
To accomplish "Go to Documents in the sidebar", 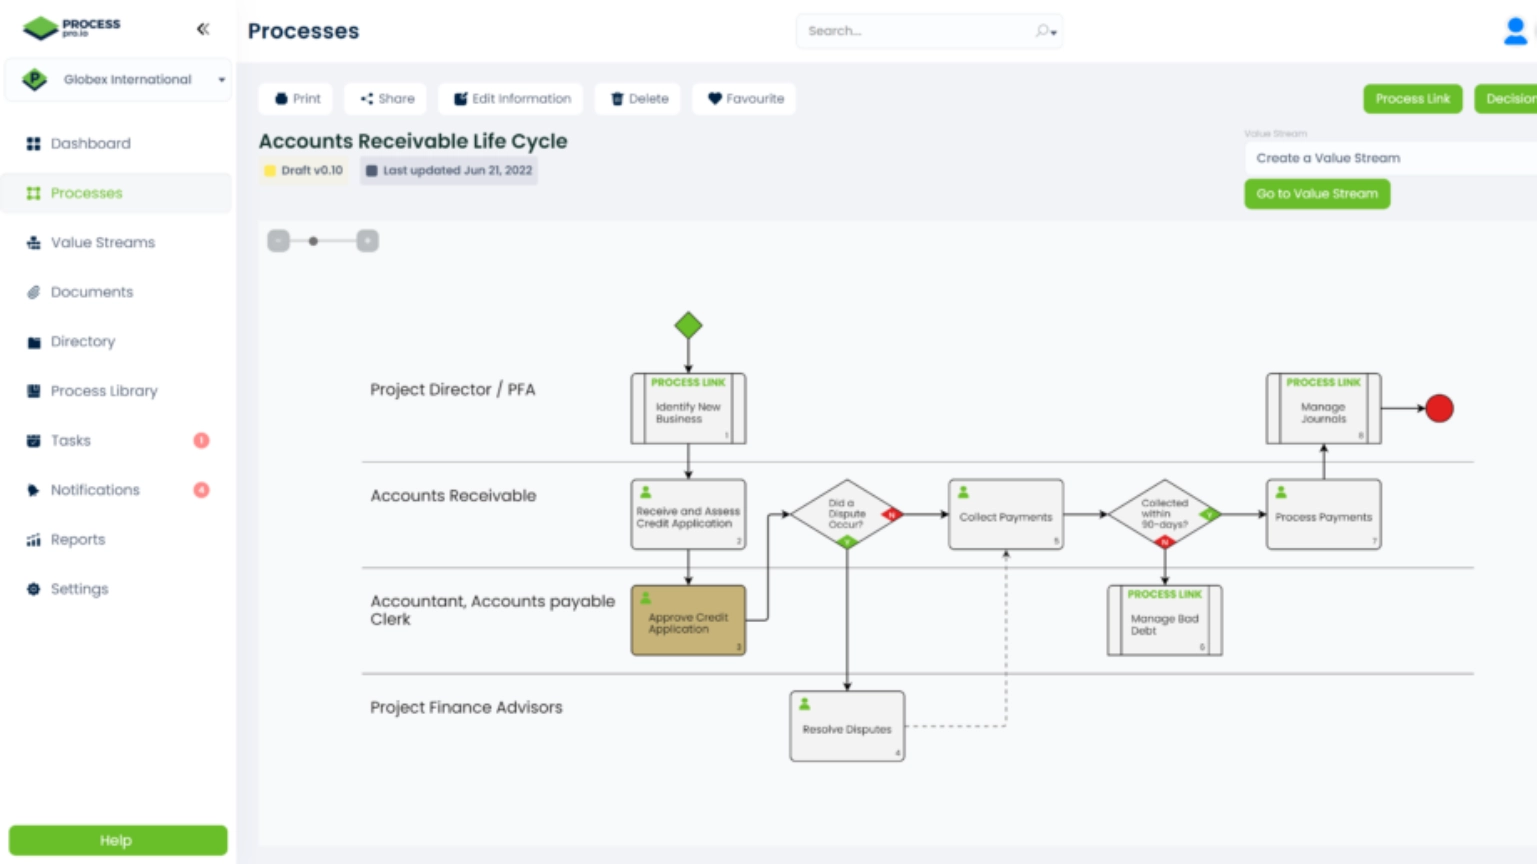I will click(x=116, y=292).
